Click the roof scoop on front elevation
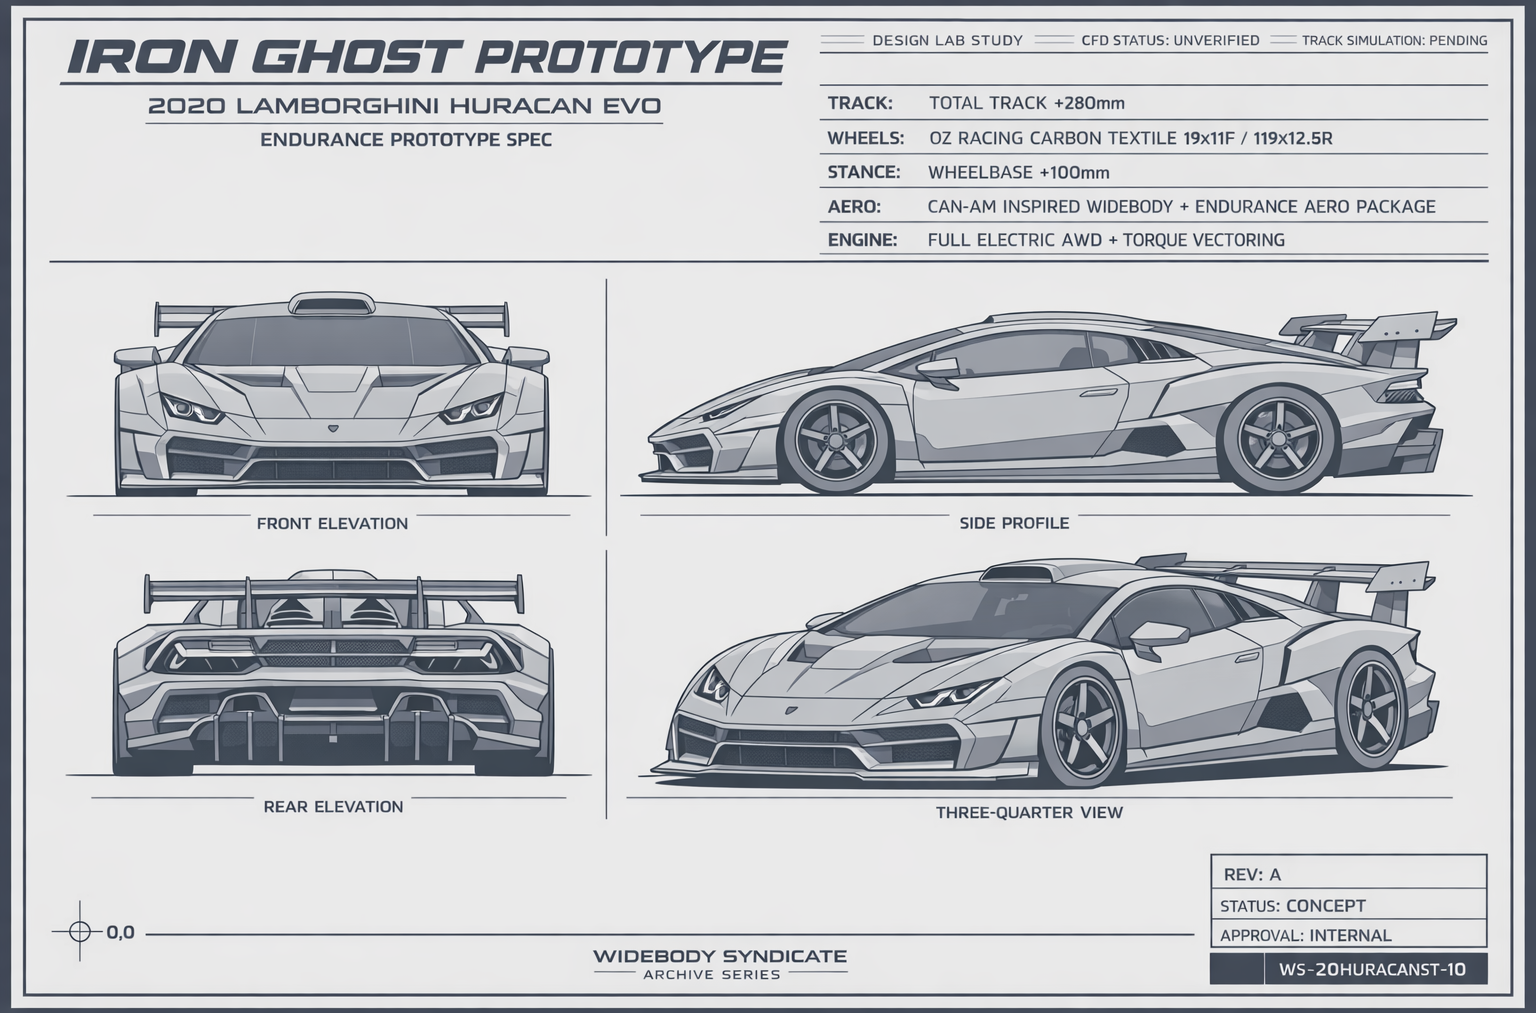Screen dimensions: 1536x1013 pyautogui.click(x=331, y=305)
